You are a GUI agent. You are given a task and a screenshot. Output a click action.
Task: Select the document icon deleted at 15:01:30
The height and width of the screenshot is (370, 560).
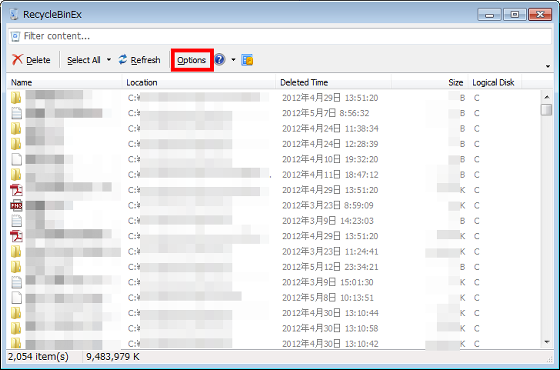coord(16,282)
